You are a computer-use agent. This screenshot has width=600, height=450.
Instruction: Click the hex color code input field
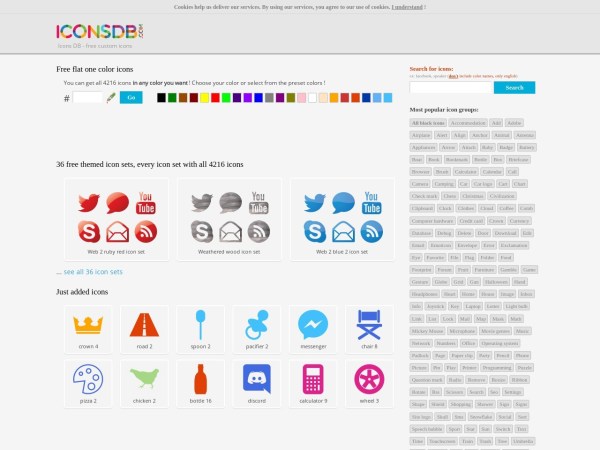pos(88,98)
